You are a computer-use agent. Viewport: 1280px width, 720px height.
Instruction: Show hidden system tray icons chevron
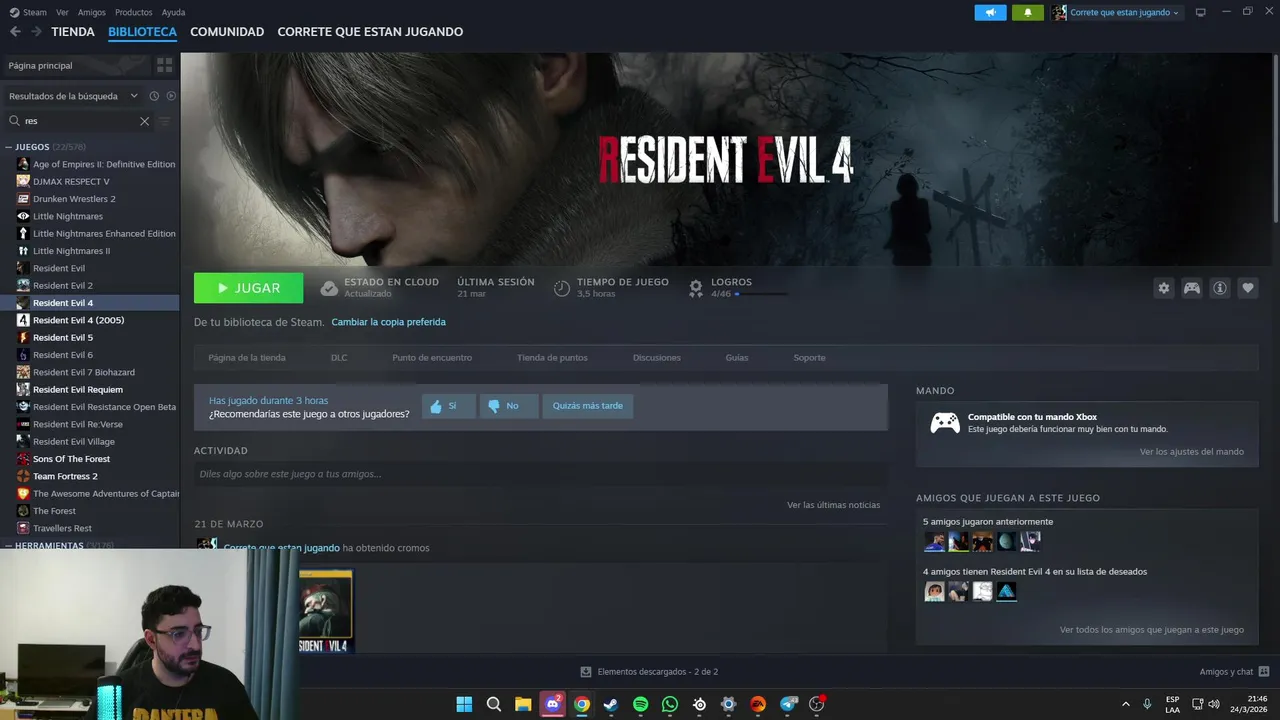point(1125,704)
